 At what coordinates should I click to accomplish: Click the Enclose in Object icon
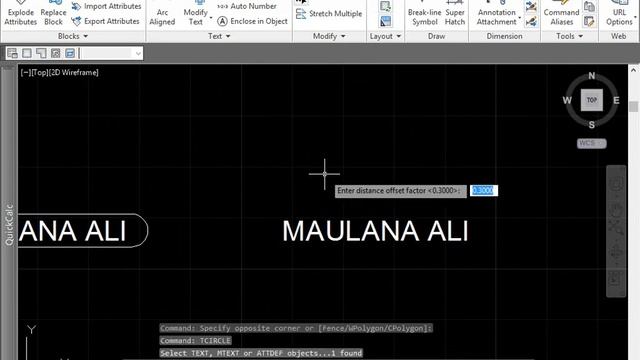coord(222,21)
